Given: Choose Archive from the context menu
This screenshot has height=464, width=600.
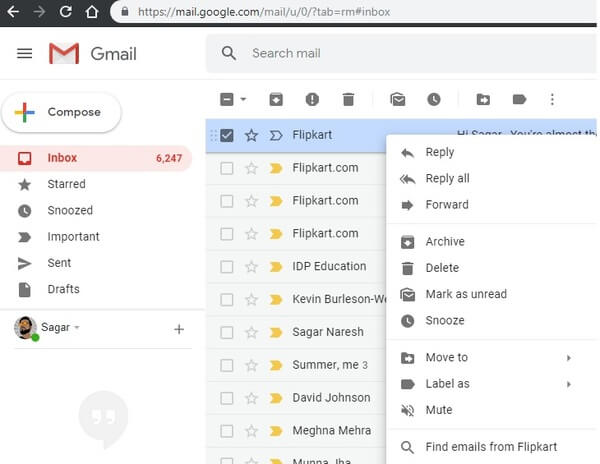Looking at the screenshot, I should click(492, 242).
